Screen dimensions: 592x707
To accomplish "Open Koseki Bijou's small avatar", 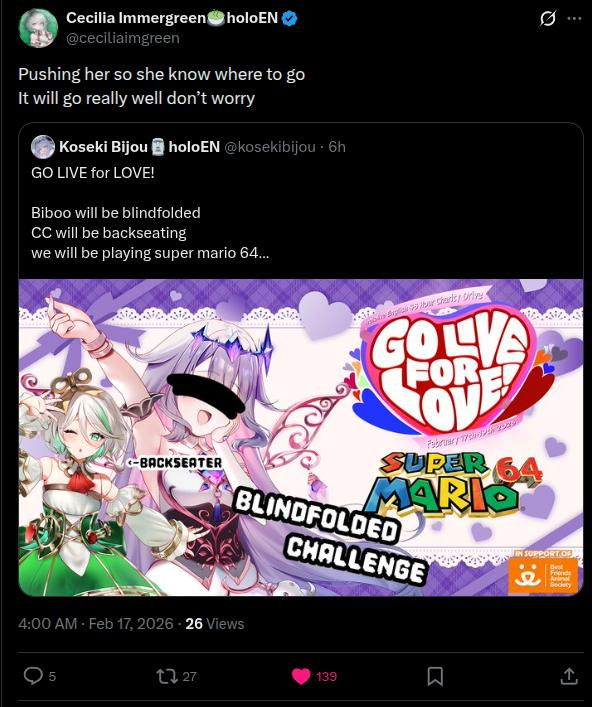I will pos(43,147).
